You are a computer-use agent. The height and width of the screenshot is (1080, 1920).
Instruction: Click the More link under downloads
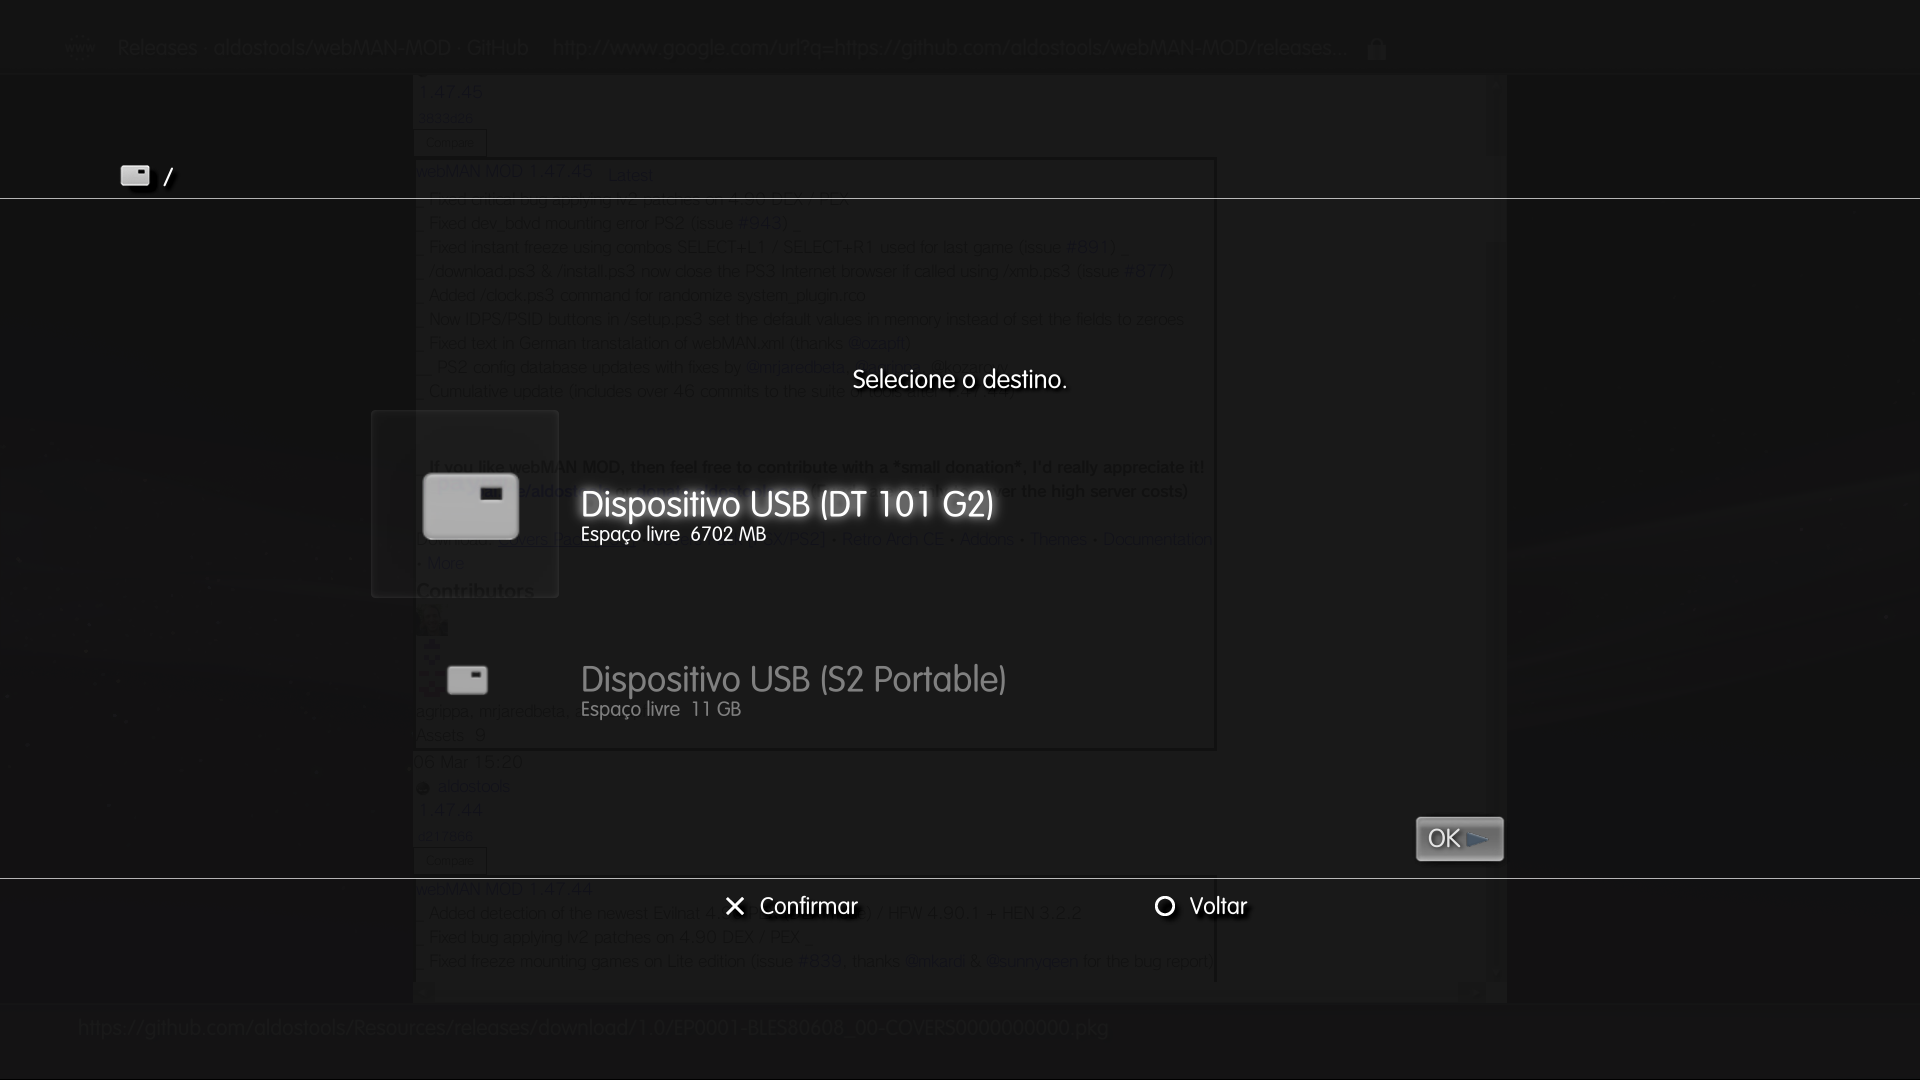point(444,563)
